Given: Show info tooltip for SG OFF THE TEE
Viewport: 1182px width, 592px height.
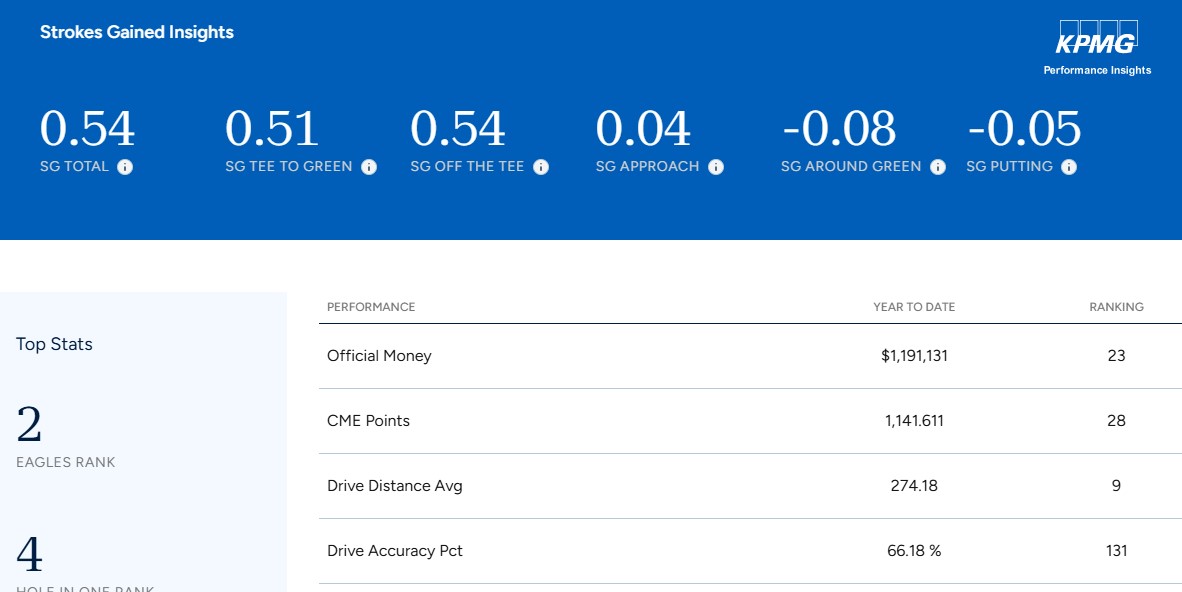Looking at the screenshot, I should pos(541,167).
